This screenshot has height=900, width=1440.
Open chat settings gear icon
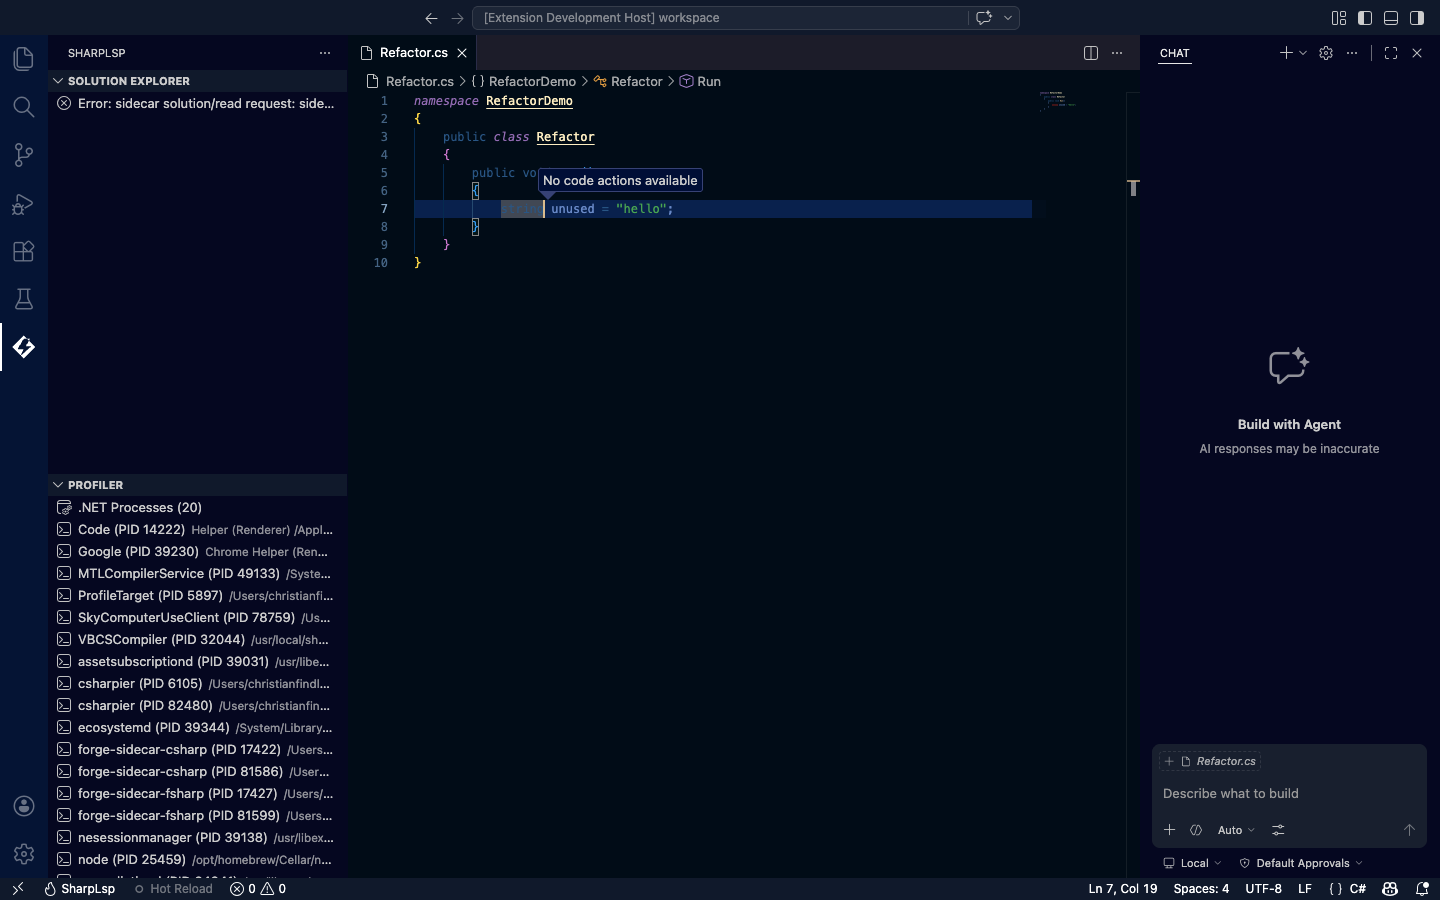pos(1326,53)
